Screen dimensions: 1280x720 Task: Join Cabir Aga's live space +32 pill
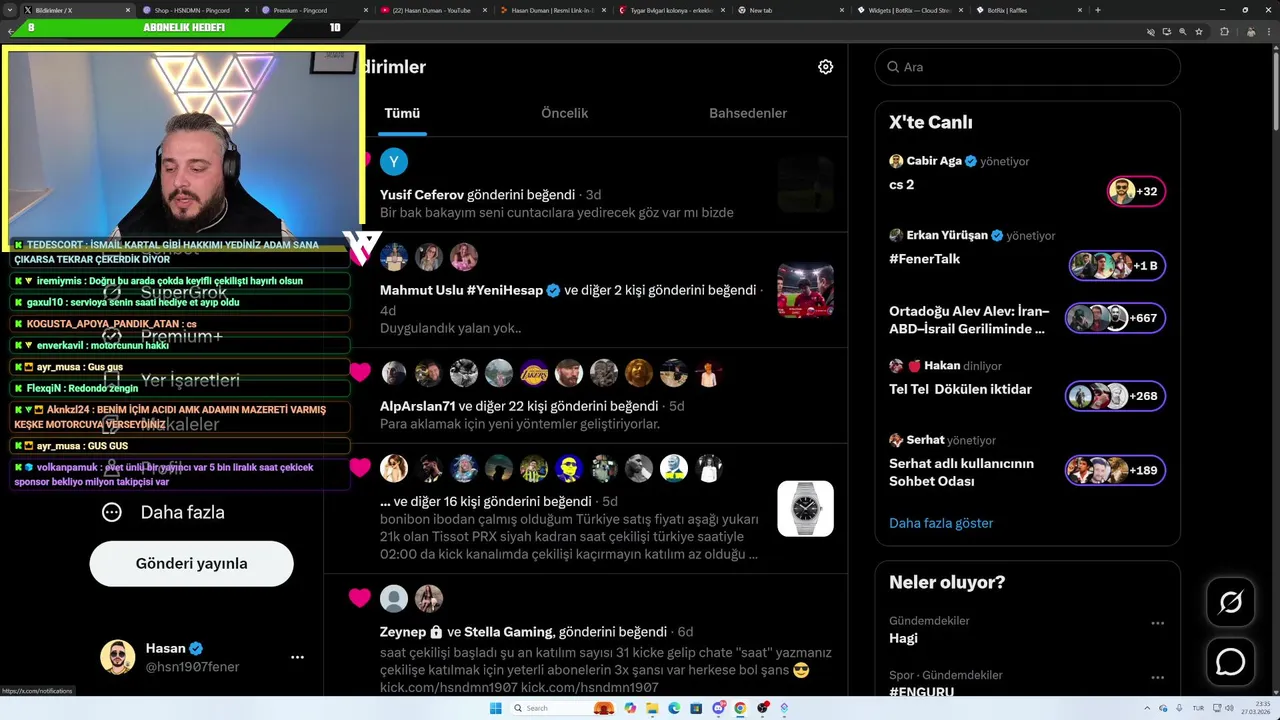click(1136, 191)
